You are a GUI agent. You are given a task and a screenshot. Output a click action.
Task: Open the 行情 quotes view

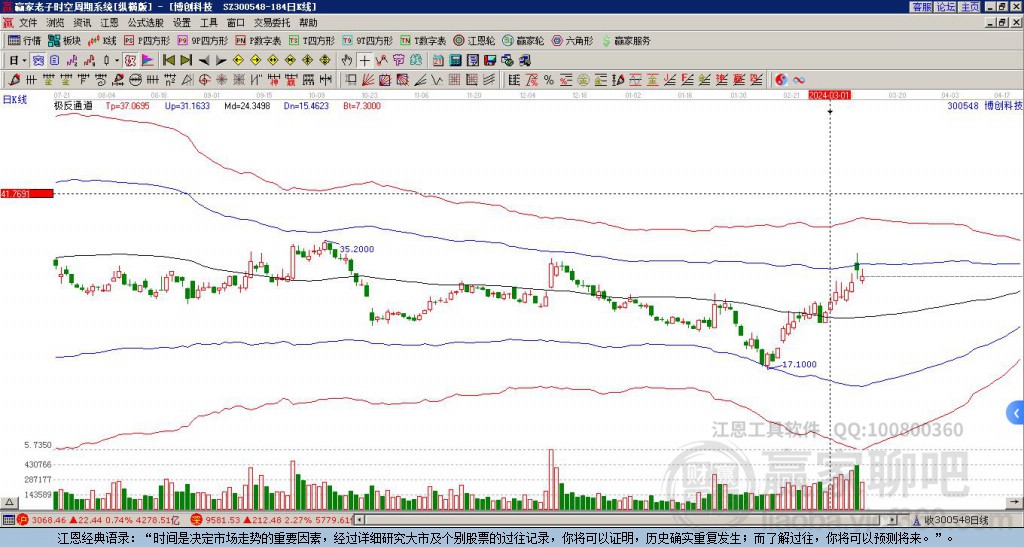tap(24, 40)
